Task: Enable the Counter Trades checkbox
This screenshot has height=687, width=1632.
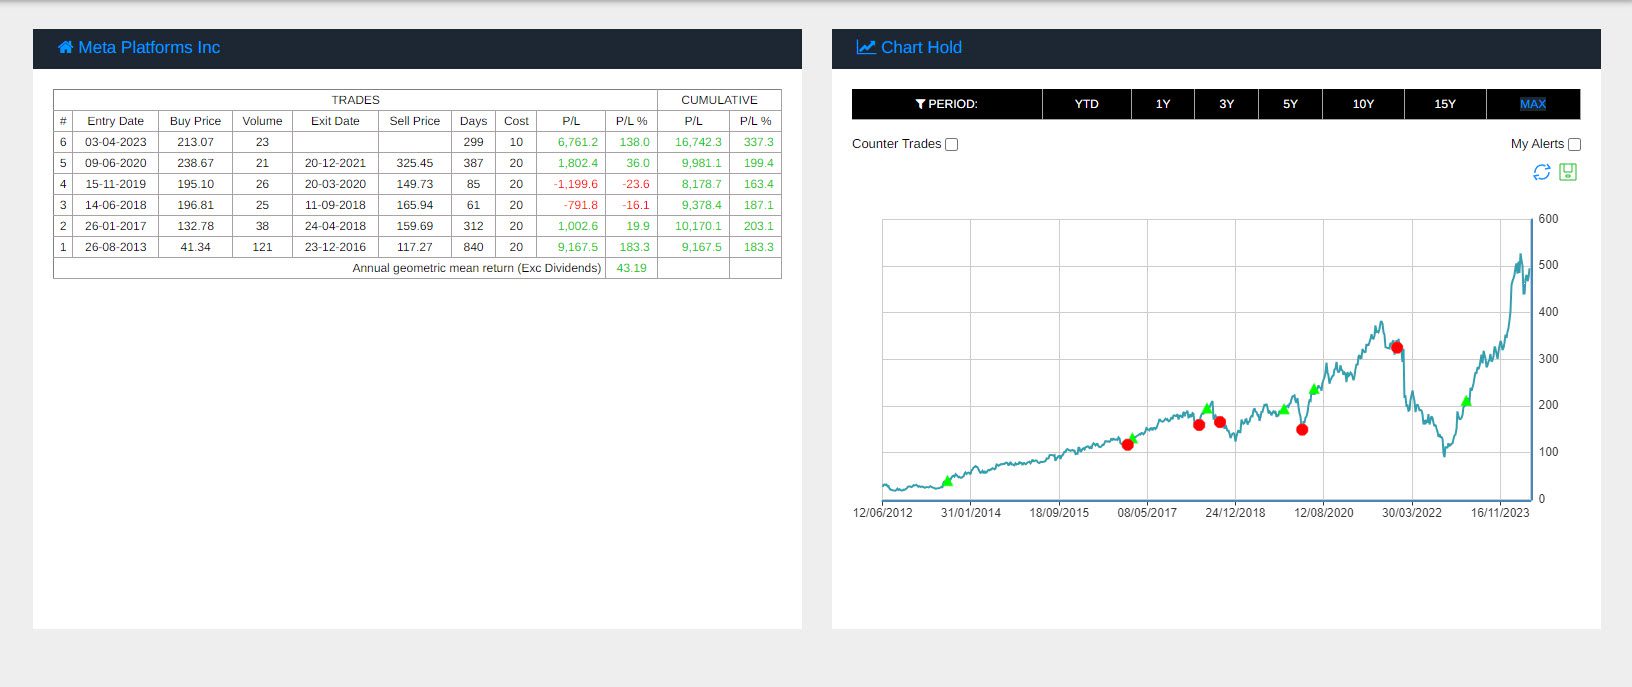Action: click(951, 144)
